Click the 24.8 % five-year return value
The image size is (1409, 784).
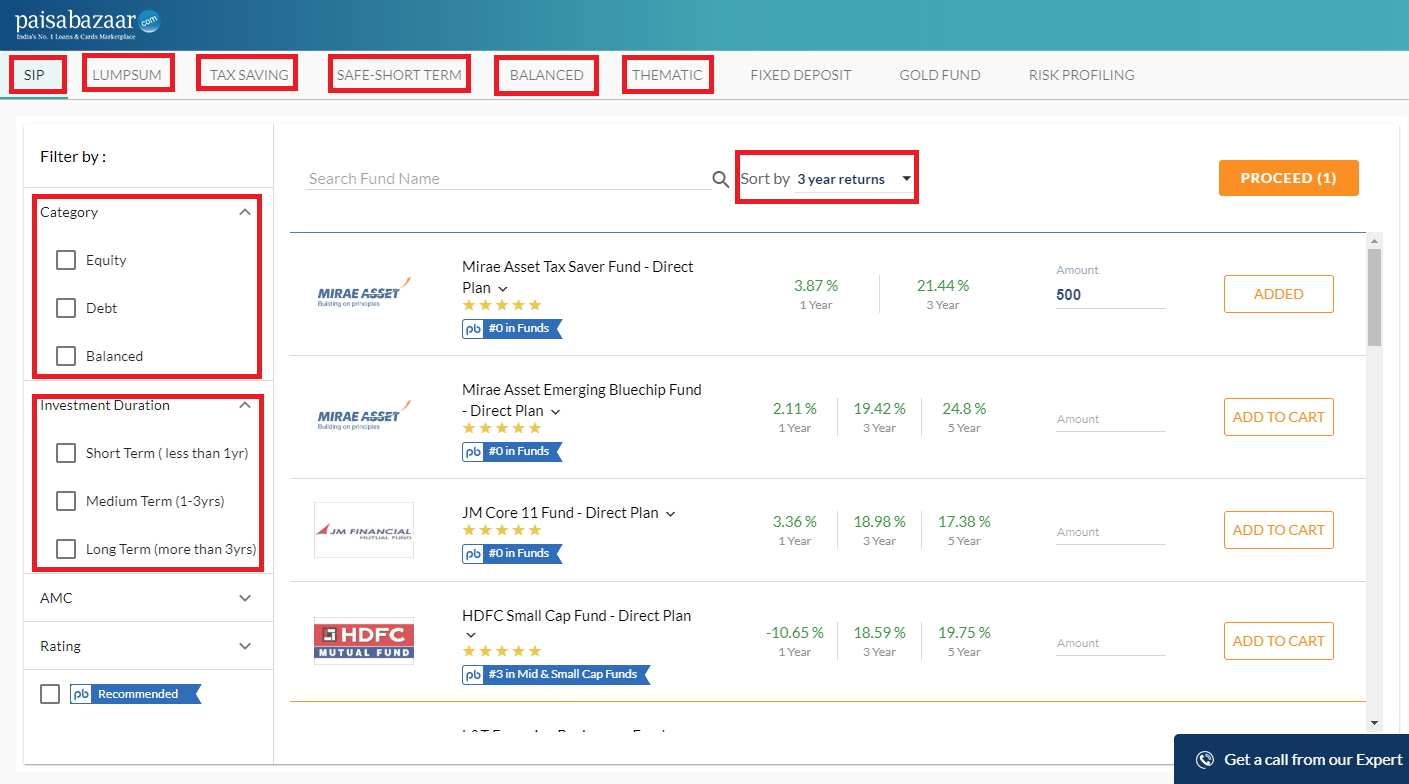coord(964,408)
